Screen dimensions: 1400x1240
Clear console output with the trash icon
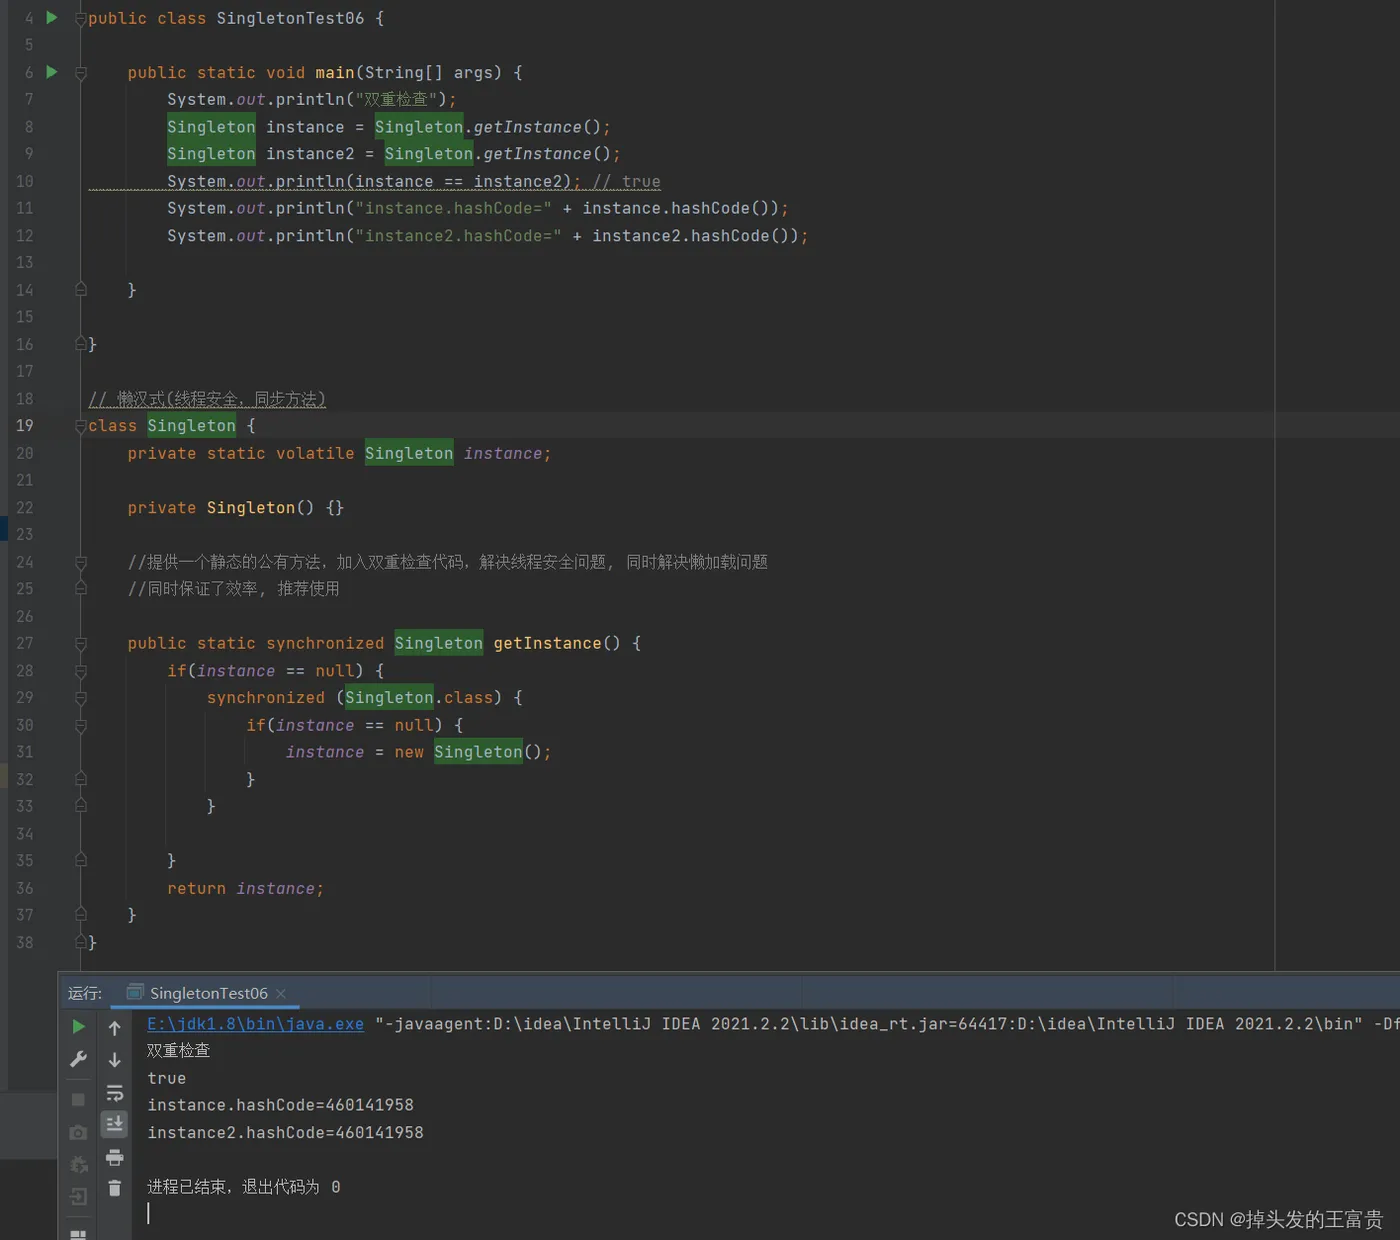pos(115,1188)
